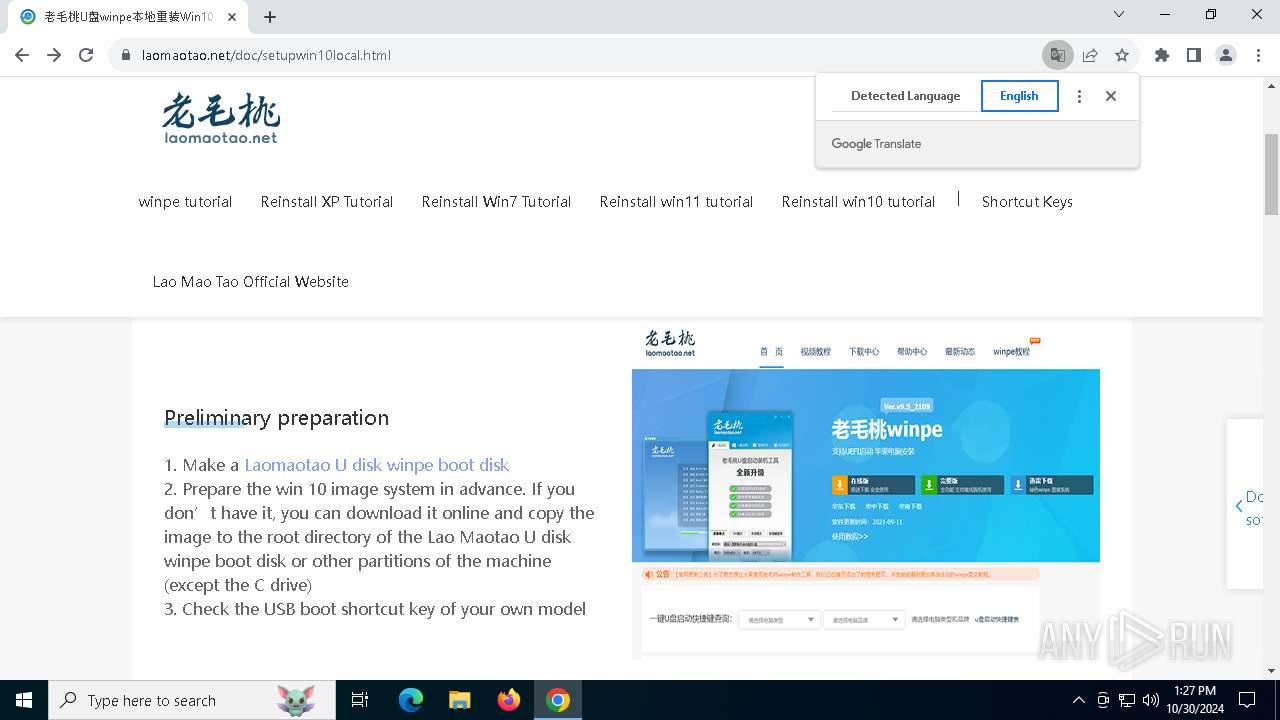Click the Preliminary preparation heading
This screenshot has width=1280, height=720.
tap(276, 418)
